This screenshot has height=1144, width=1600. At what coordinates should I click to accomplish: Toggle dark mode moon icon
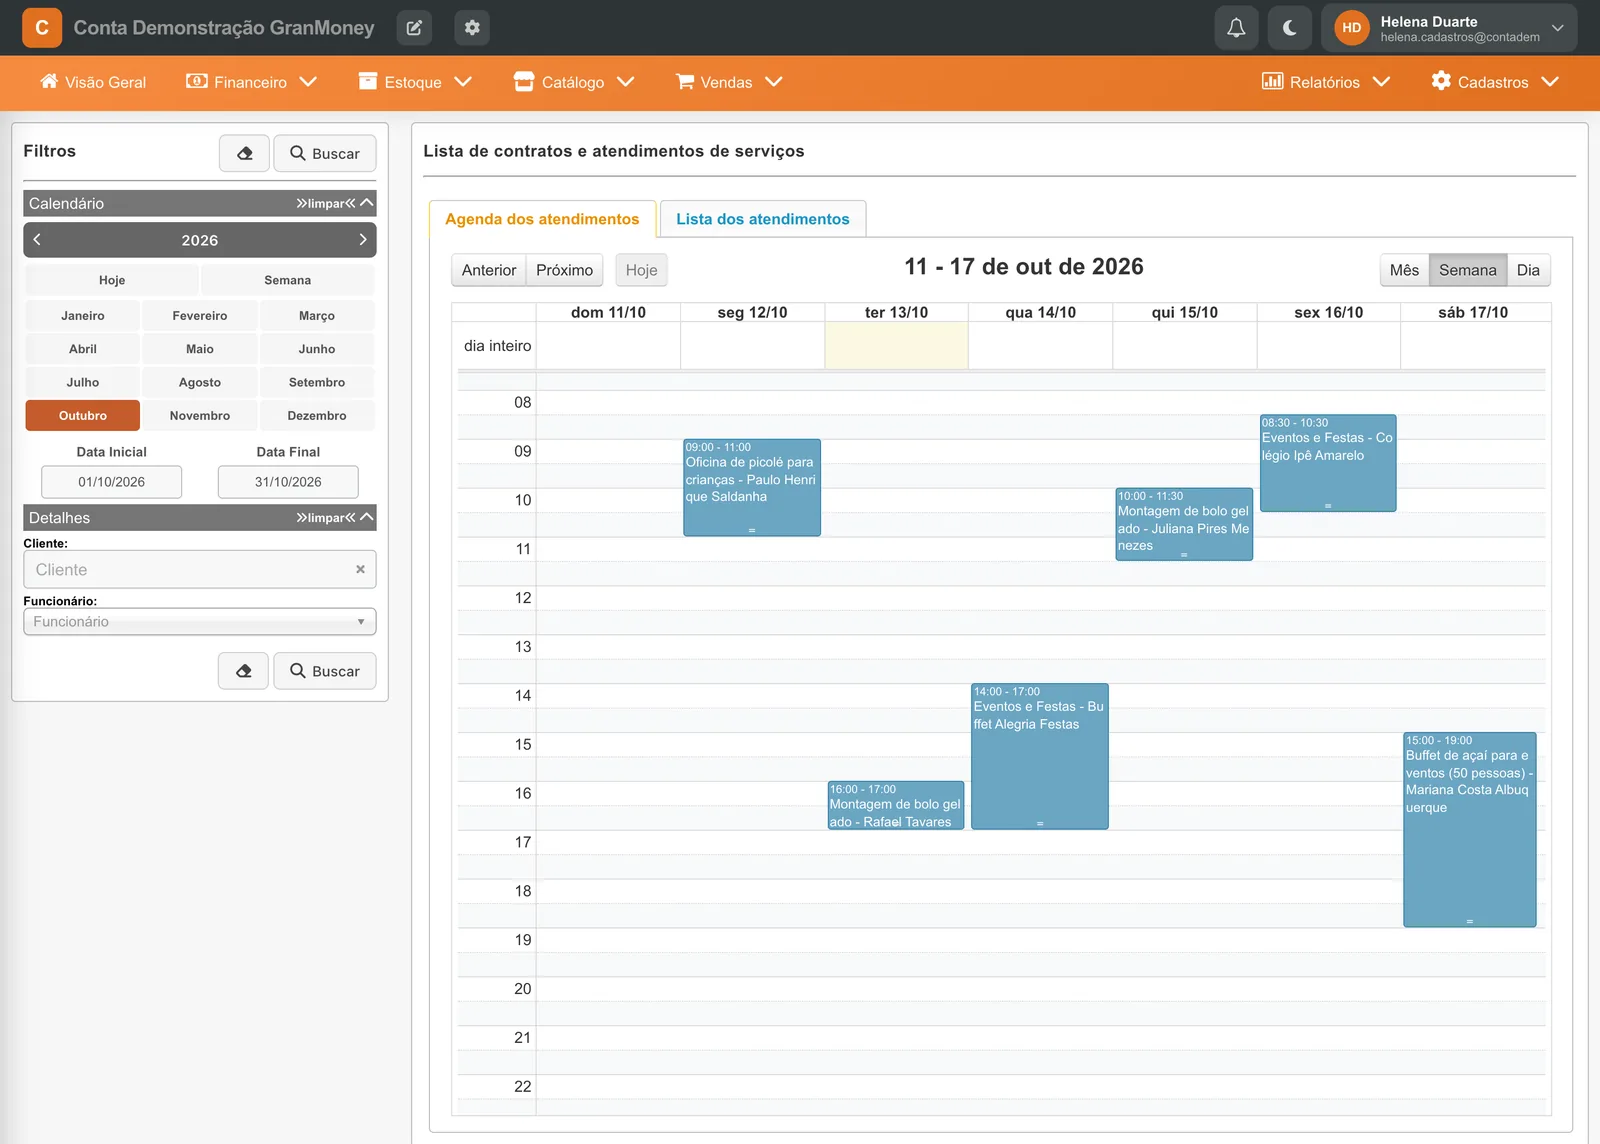1290,28
